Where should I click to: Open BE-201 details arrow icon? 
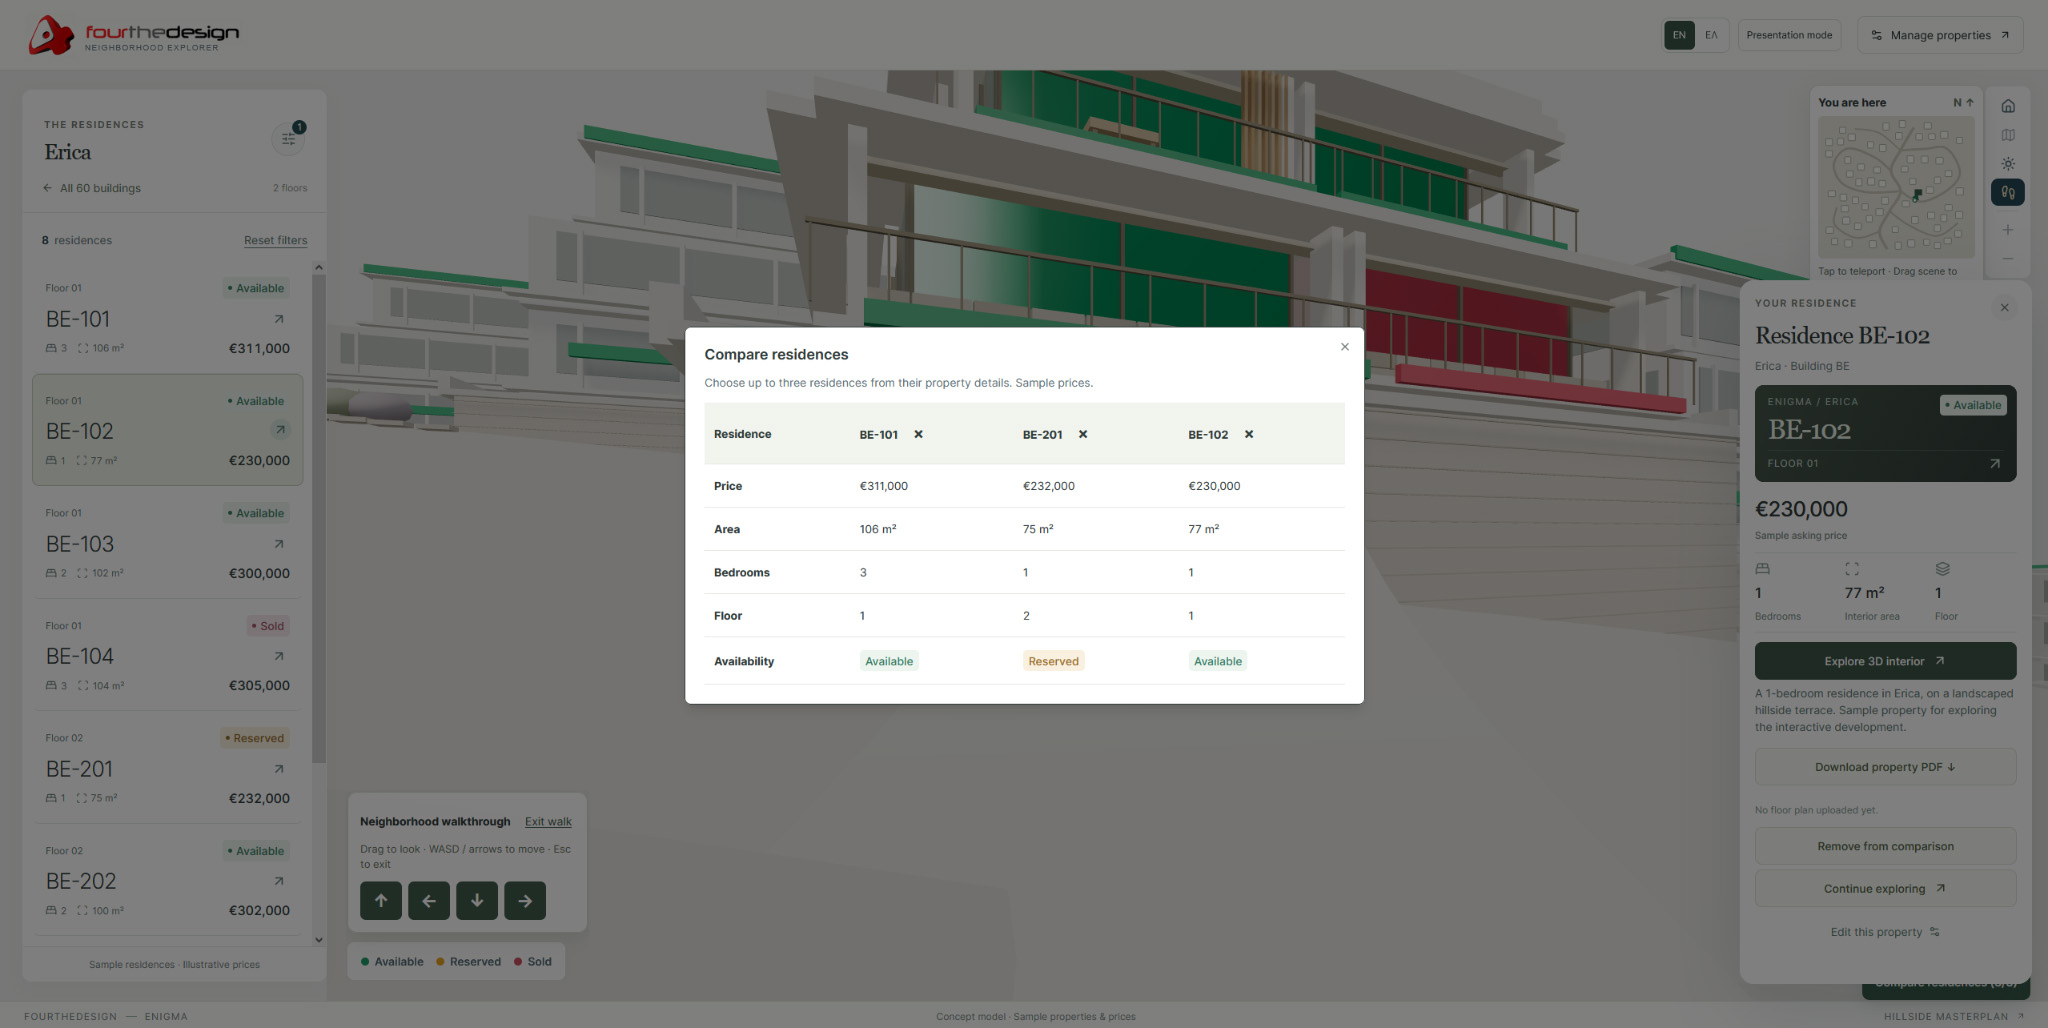click(x=279, y=769)
